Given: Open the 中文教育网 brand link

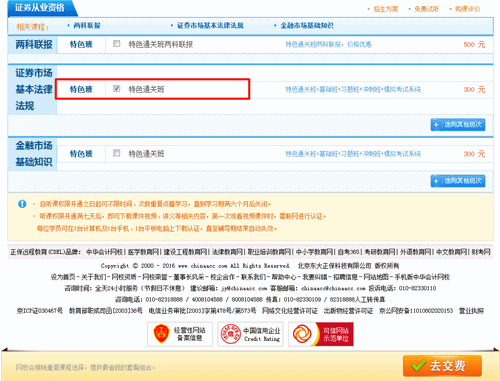Looking at the screenshot, I should click(452, 252).
